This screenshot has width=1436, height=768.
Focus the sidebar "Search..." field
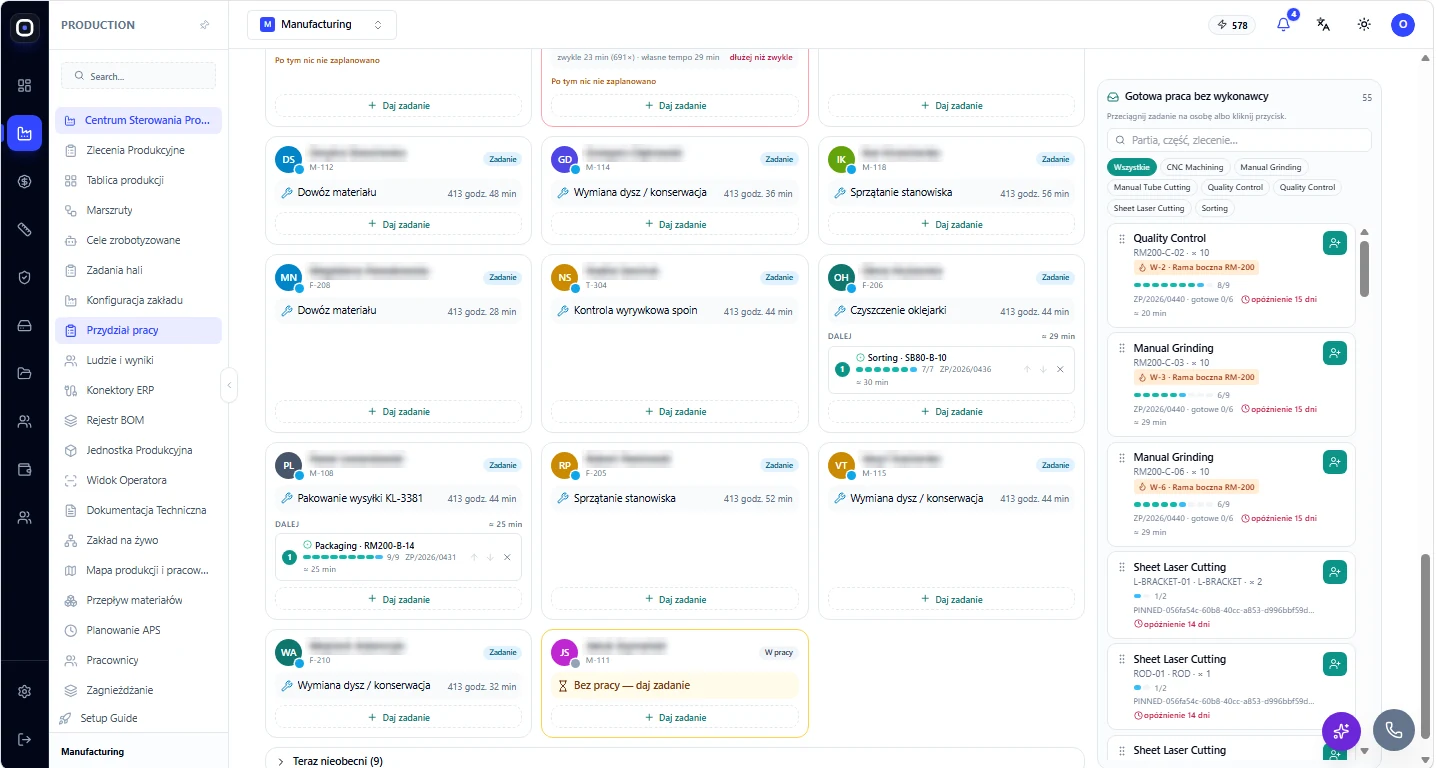pos(138,76)
